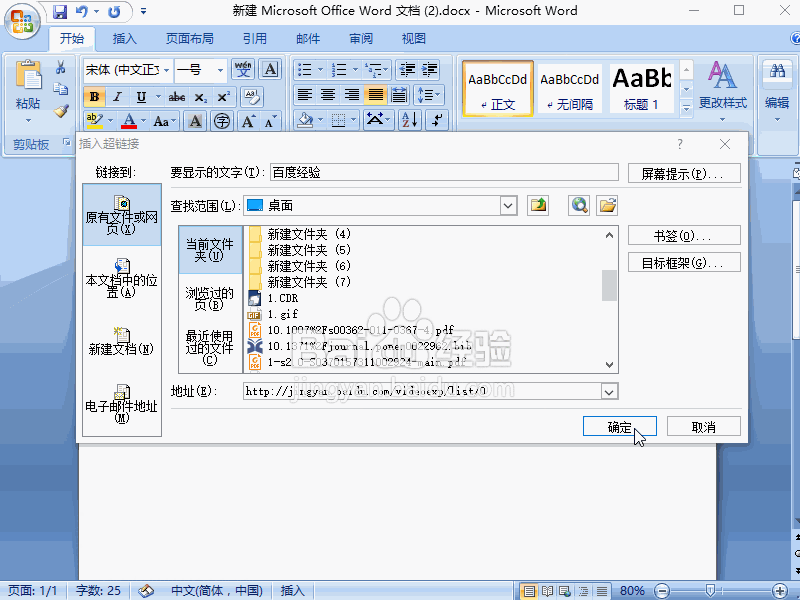The image size is (800, 600).
Task: Click the Save icon in quick access toolbar
Action: click(x=60, y=11)
